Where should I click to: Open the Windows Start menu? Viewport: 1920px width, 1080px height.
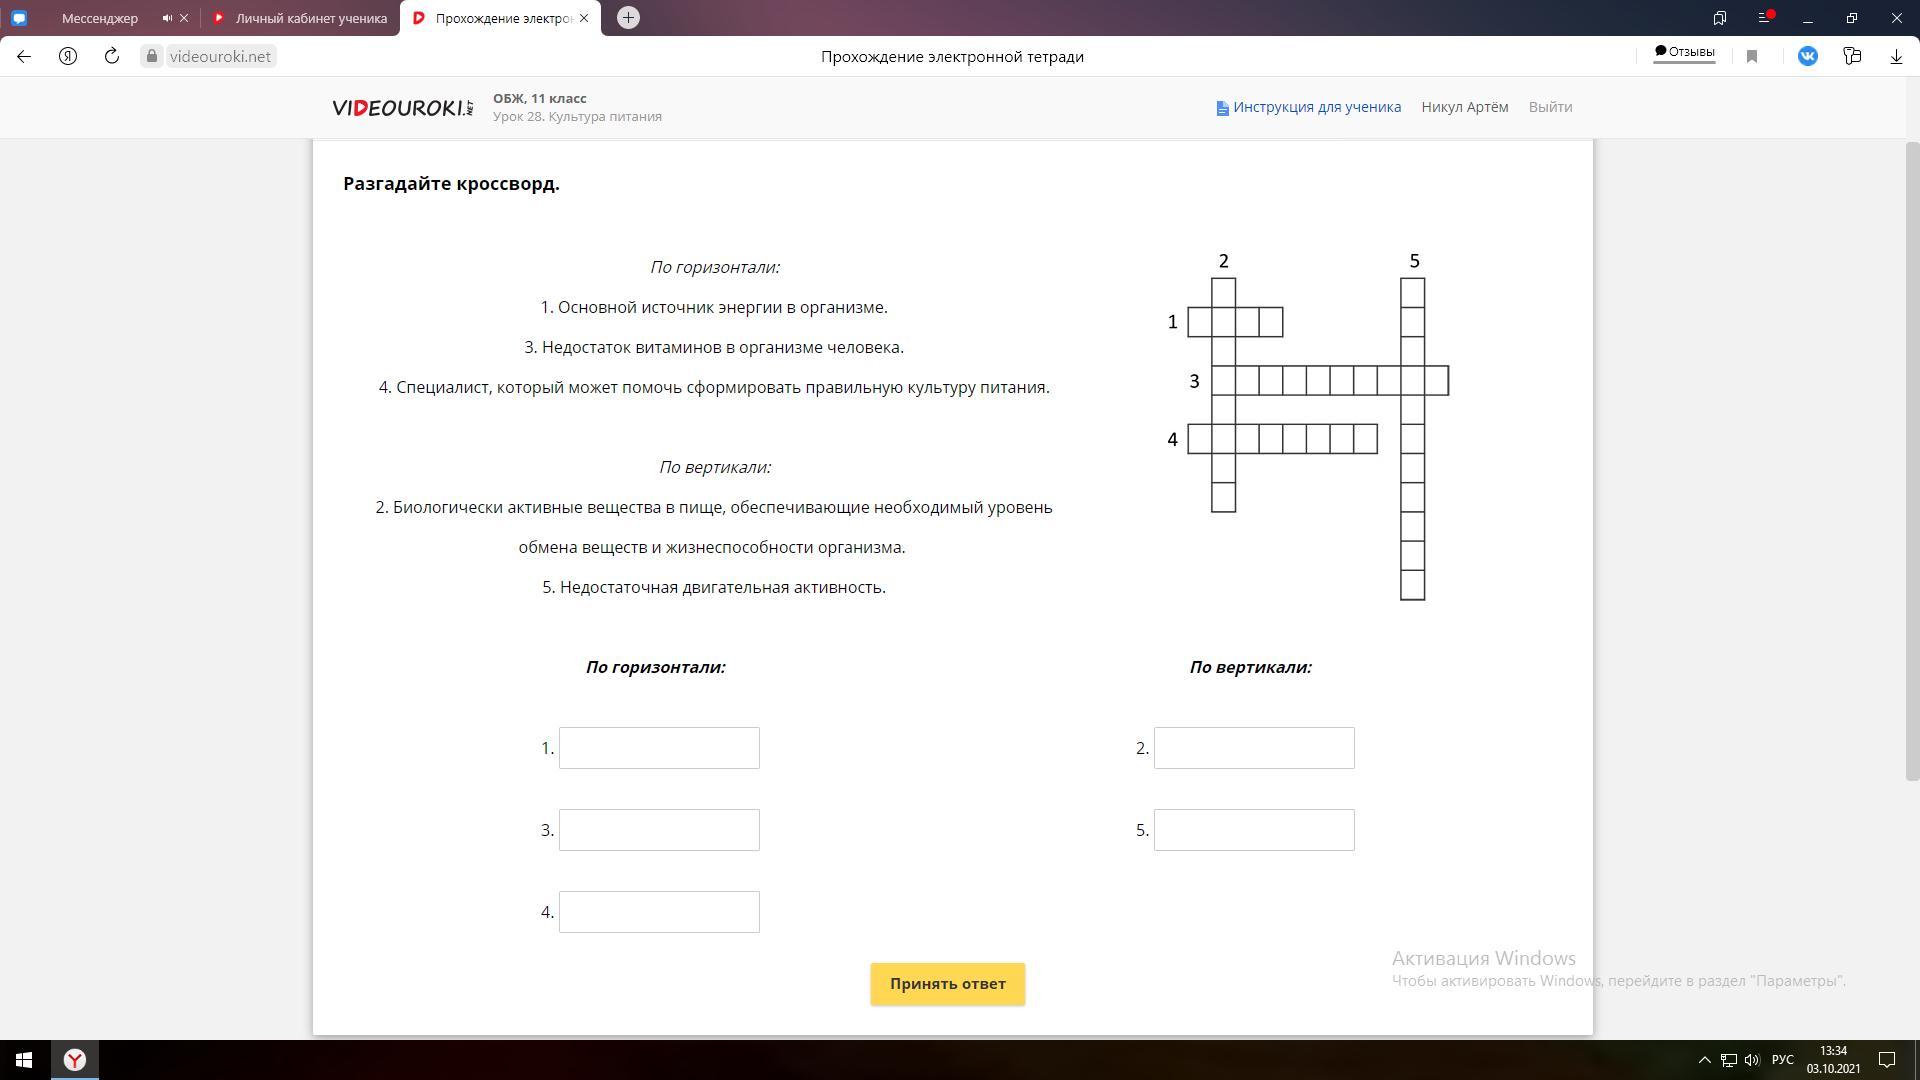[24, 1060]
